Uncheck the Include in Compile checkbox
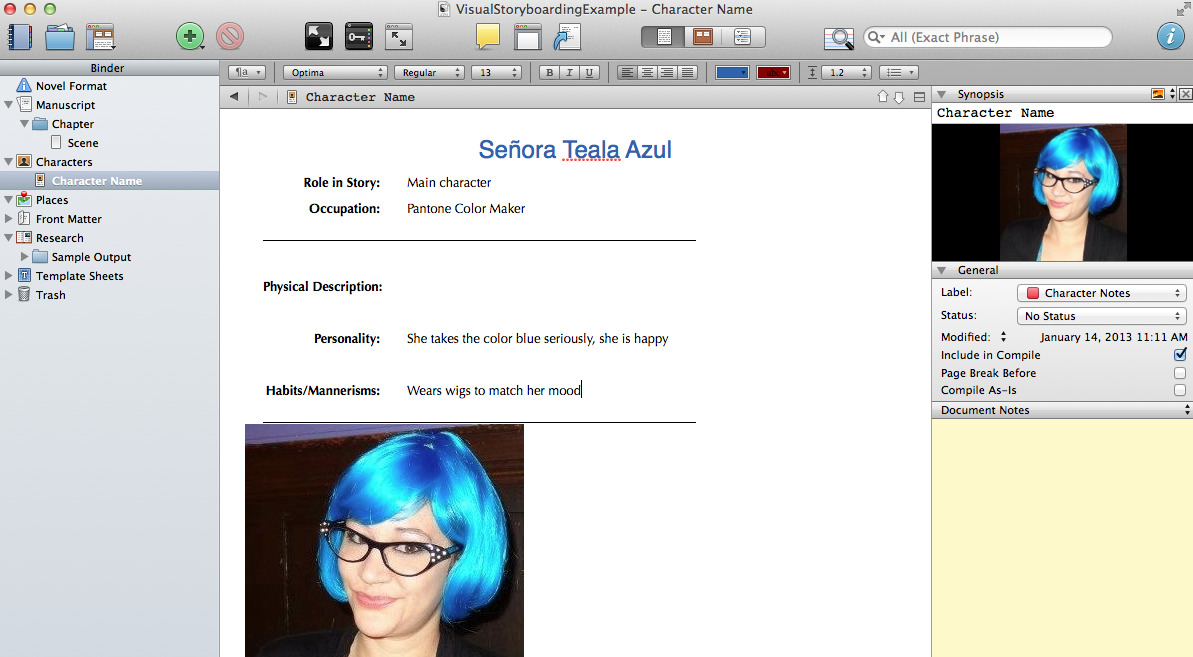Image resolution: width=1193 pixels, height=657 pixels. coord(1180,355)
